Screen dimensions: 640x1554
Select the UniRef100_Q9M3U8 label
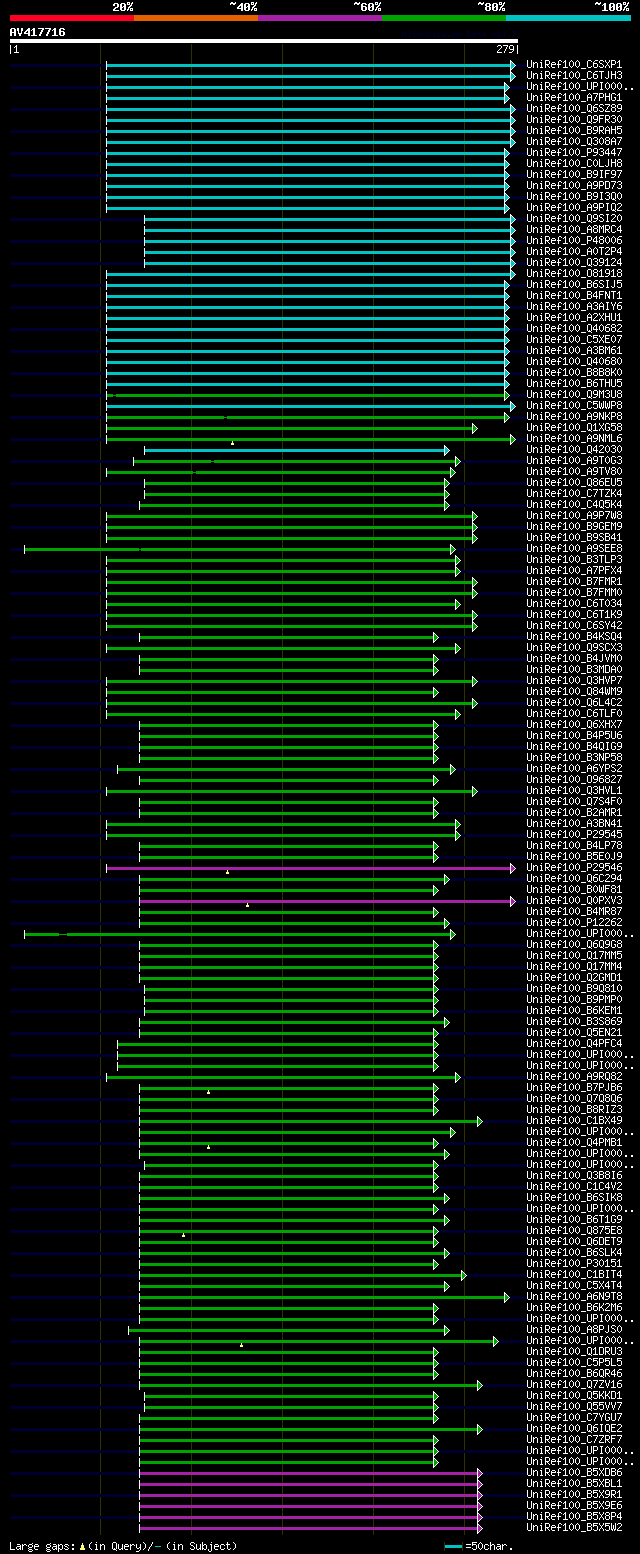click(x=574, y=394)
